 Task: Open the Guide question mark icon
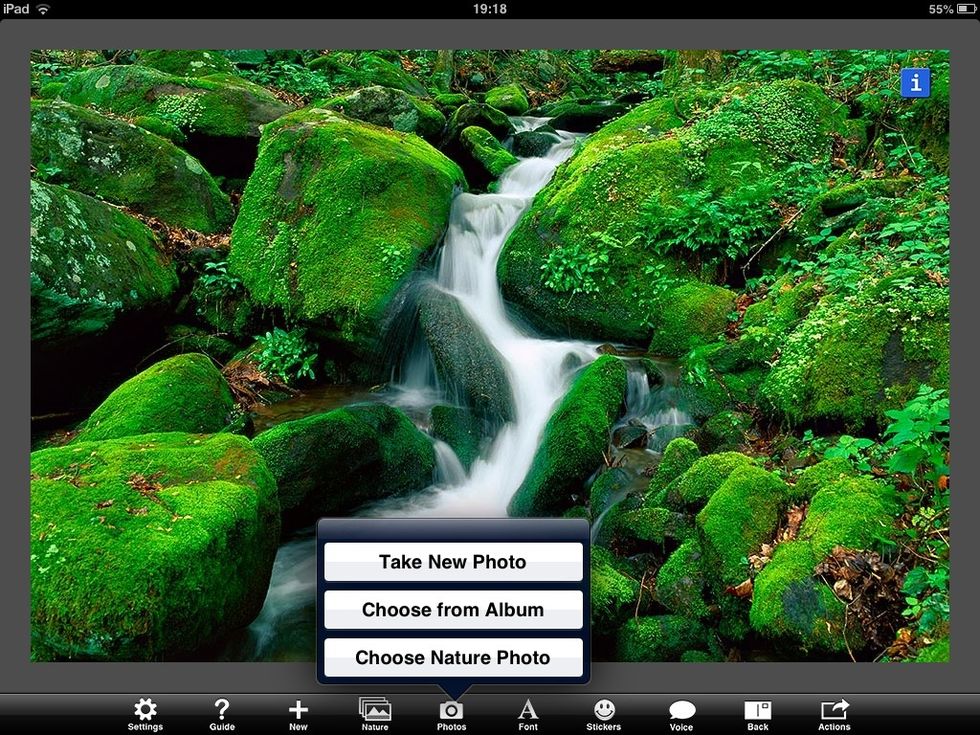click(221, 712)
